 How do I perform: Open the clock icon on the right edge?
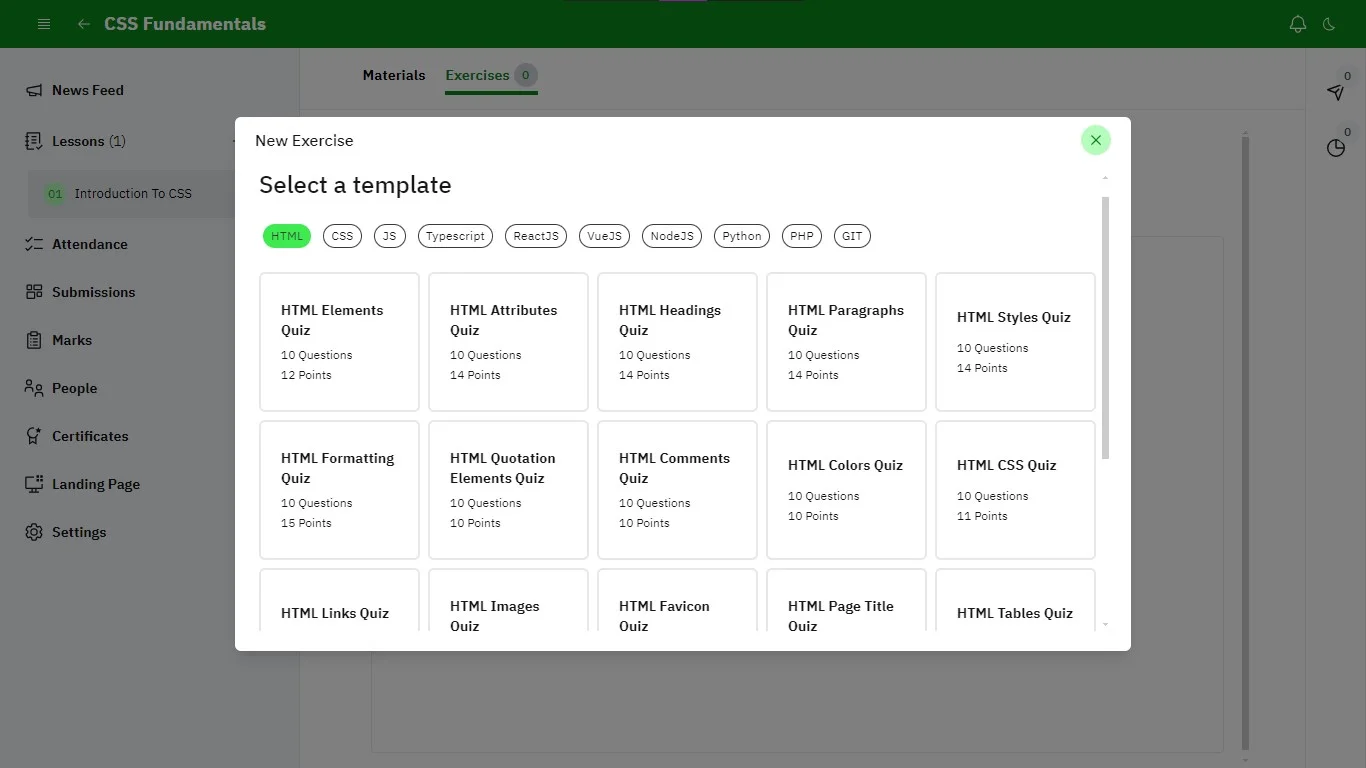[x=1335, y=148]
